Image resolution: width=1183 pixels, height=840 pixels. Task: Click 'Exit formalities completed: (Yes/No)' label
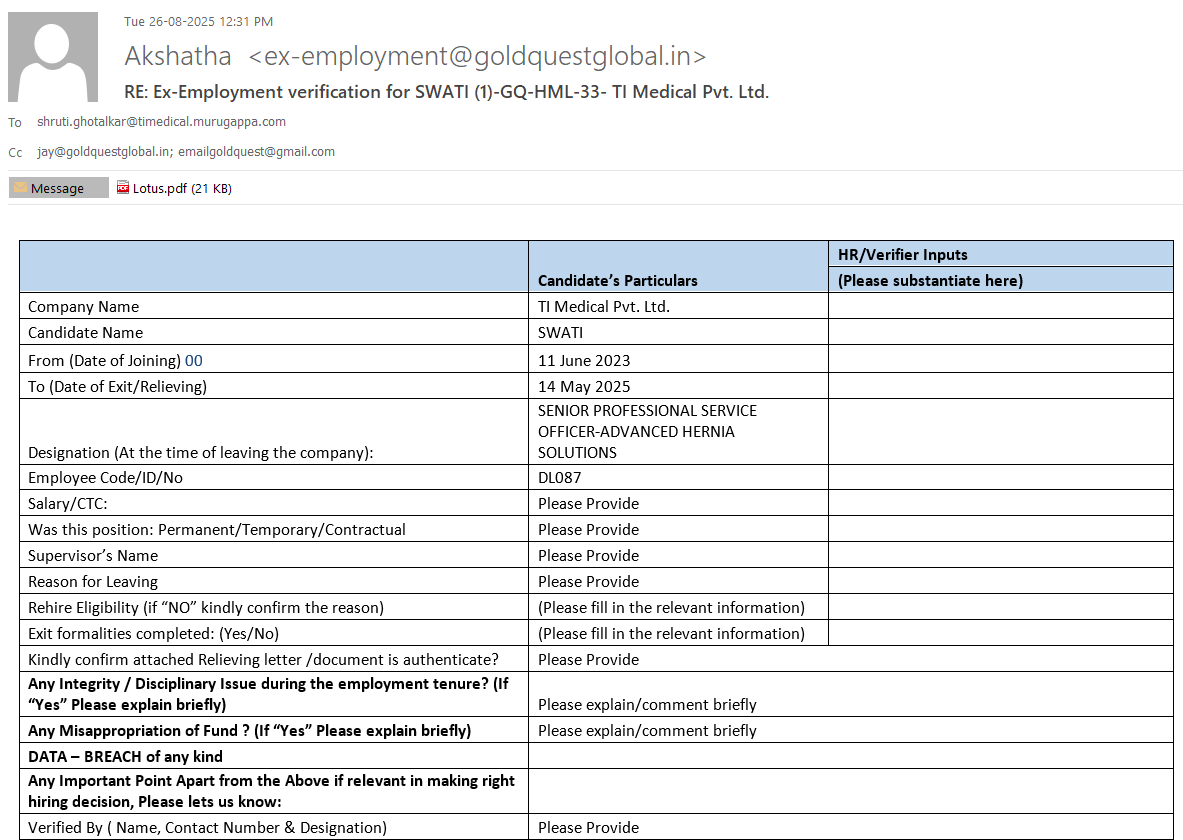coord(153,634)
